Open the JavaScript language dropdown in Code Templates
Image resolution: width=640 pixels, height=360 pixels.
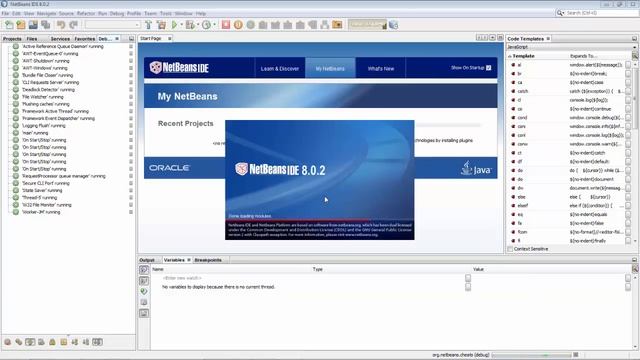click(571, 47)
